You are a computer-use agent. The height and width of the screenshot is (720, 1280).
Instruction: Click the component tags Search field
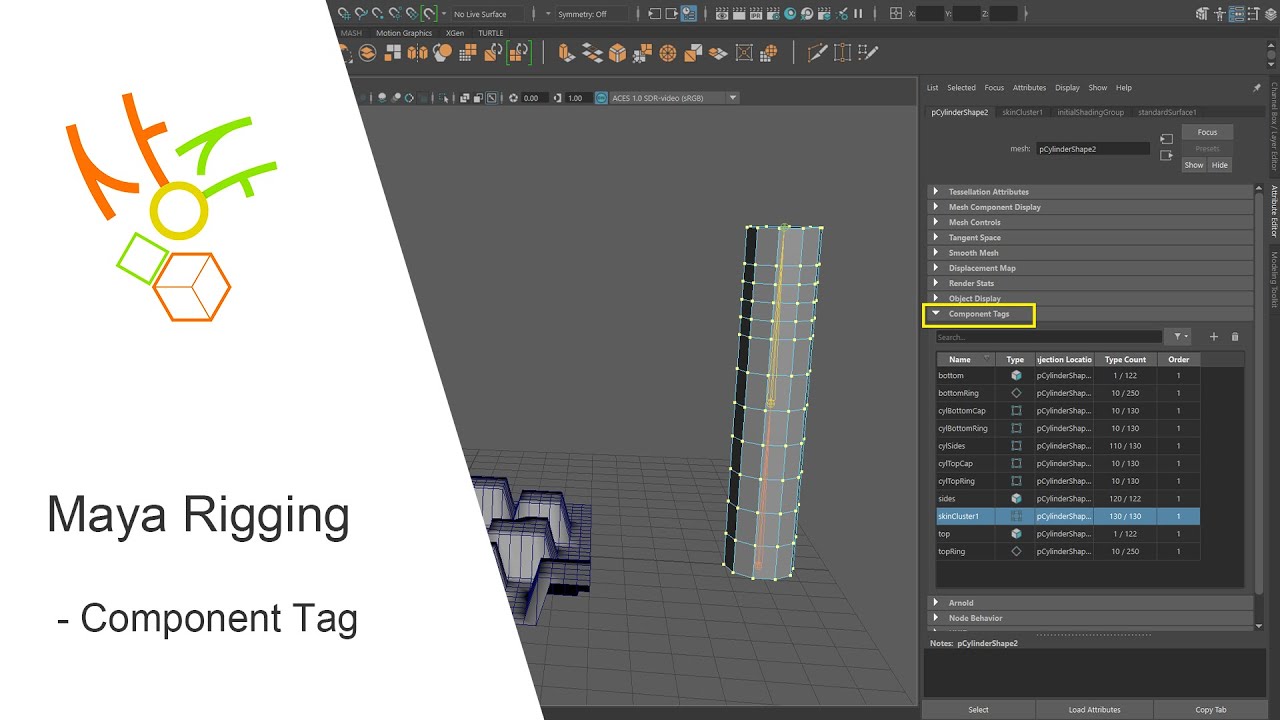pyautogui.click(x=1049, y=337)
